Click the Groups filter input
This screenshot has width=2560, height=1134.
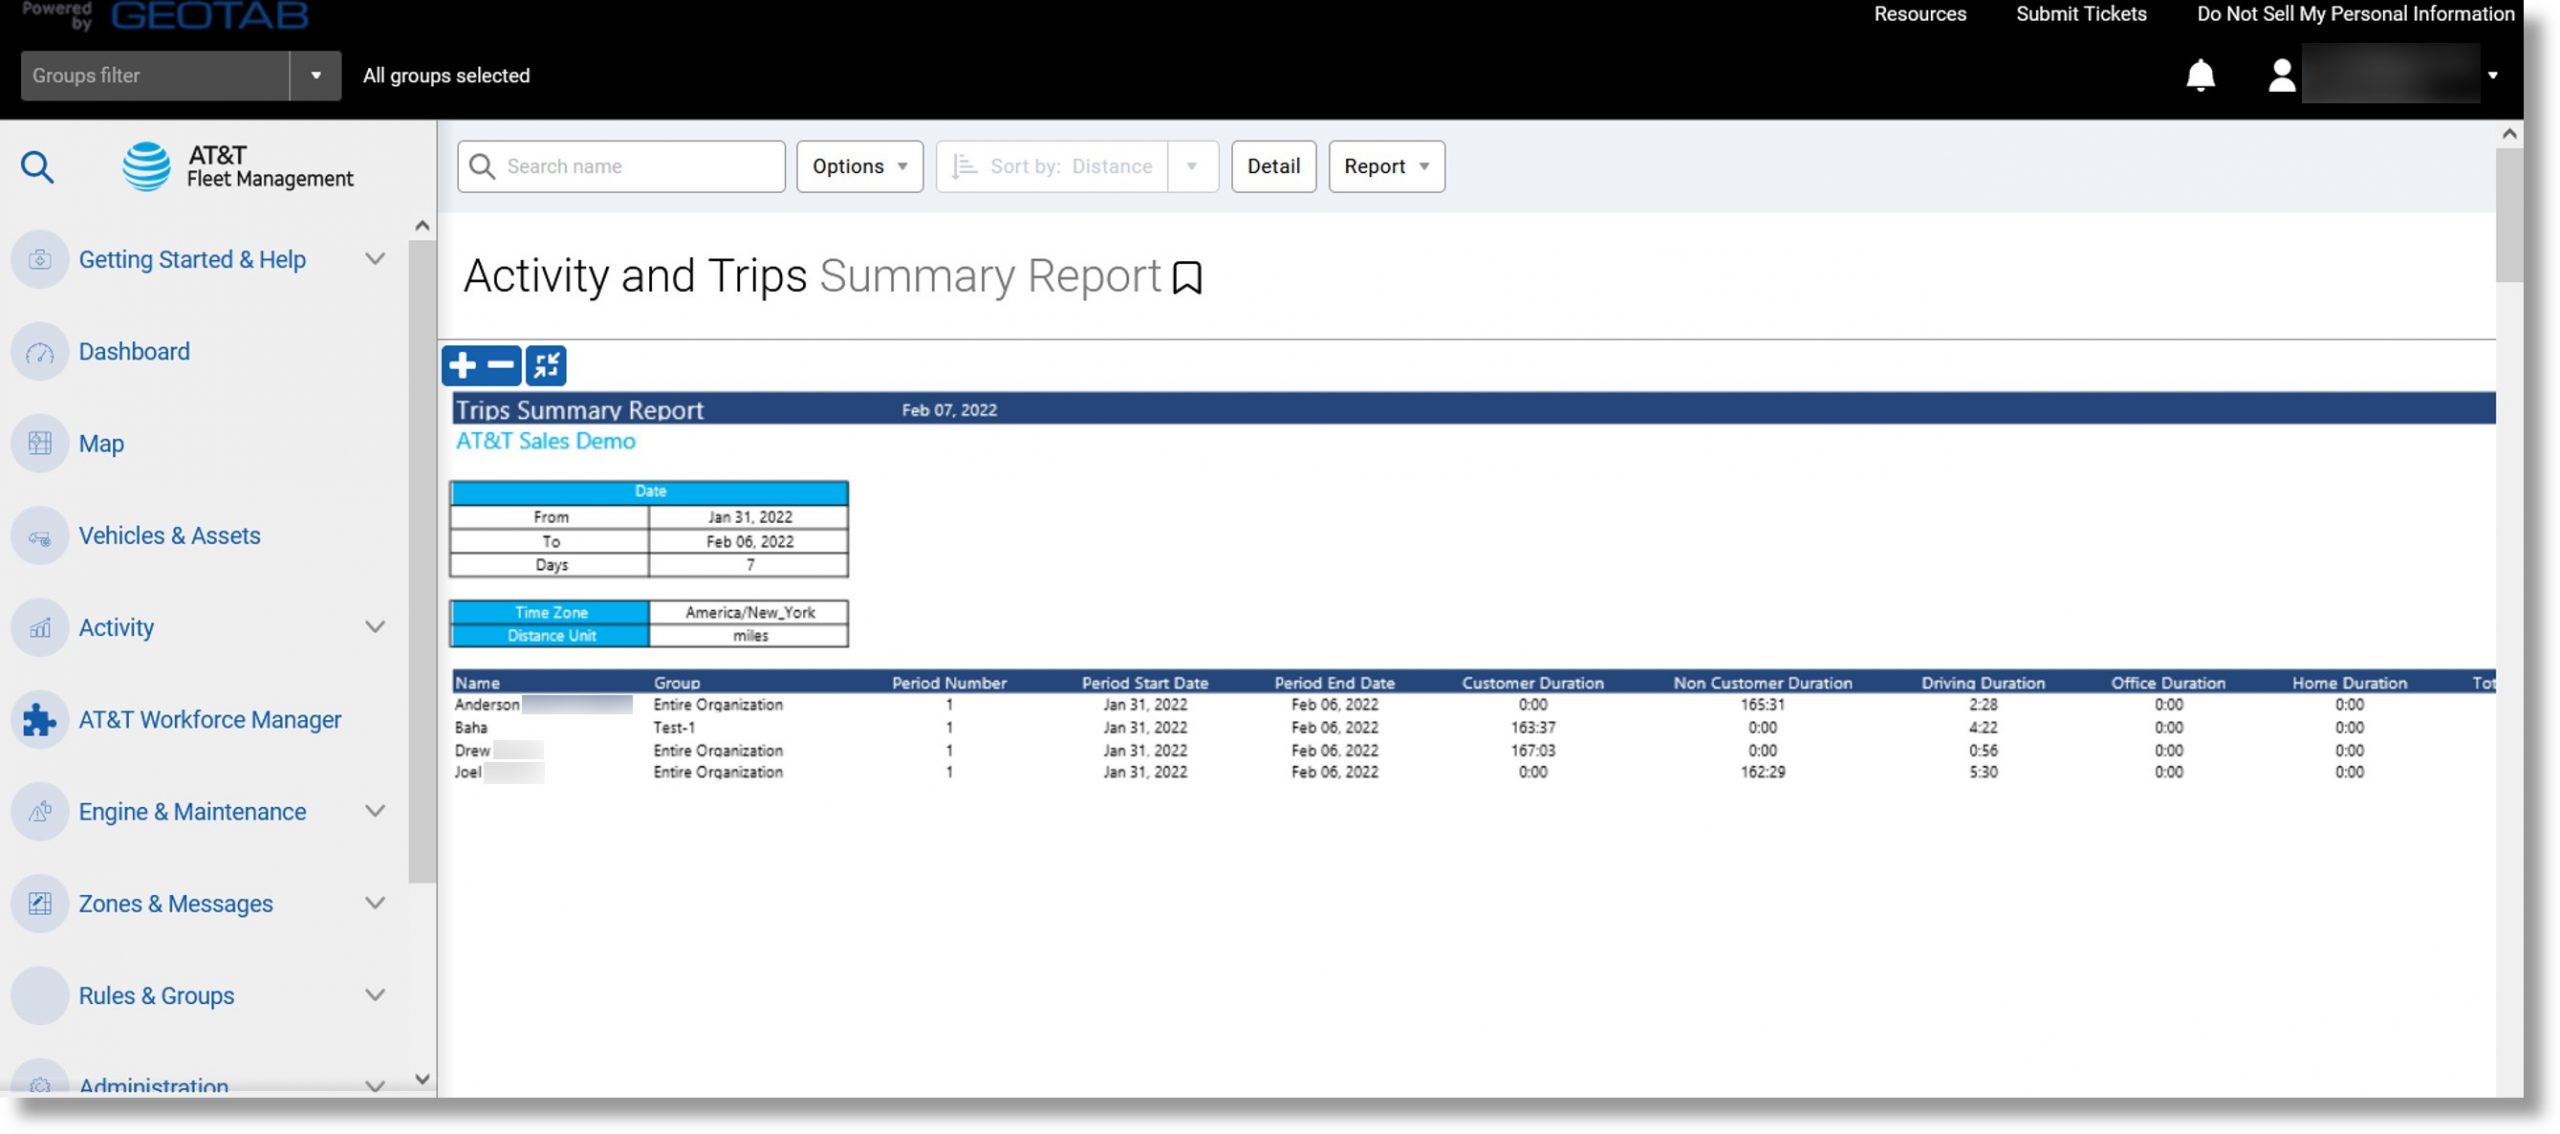[155, 75]
